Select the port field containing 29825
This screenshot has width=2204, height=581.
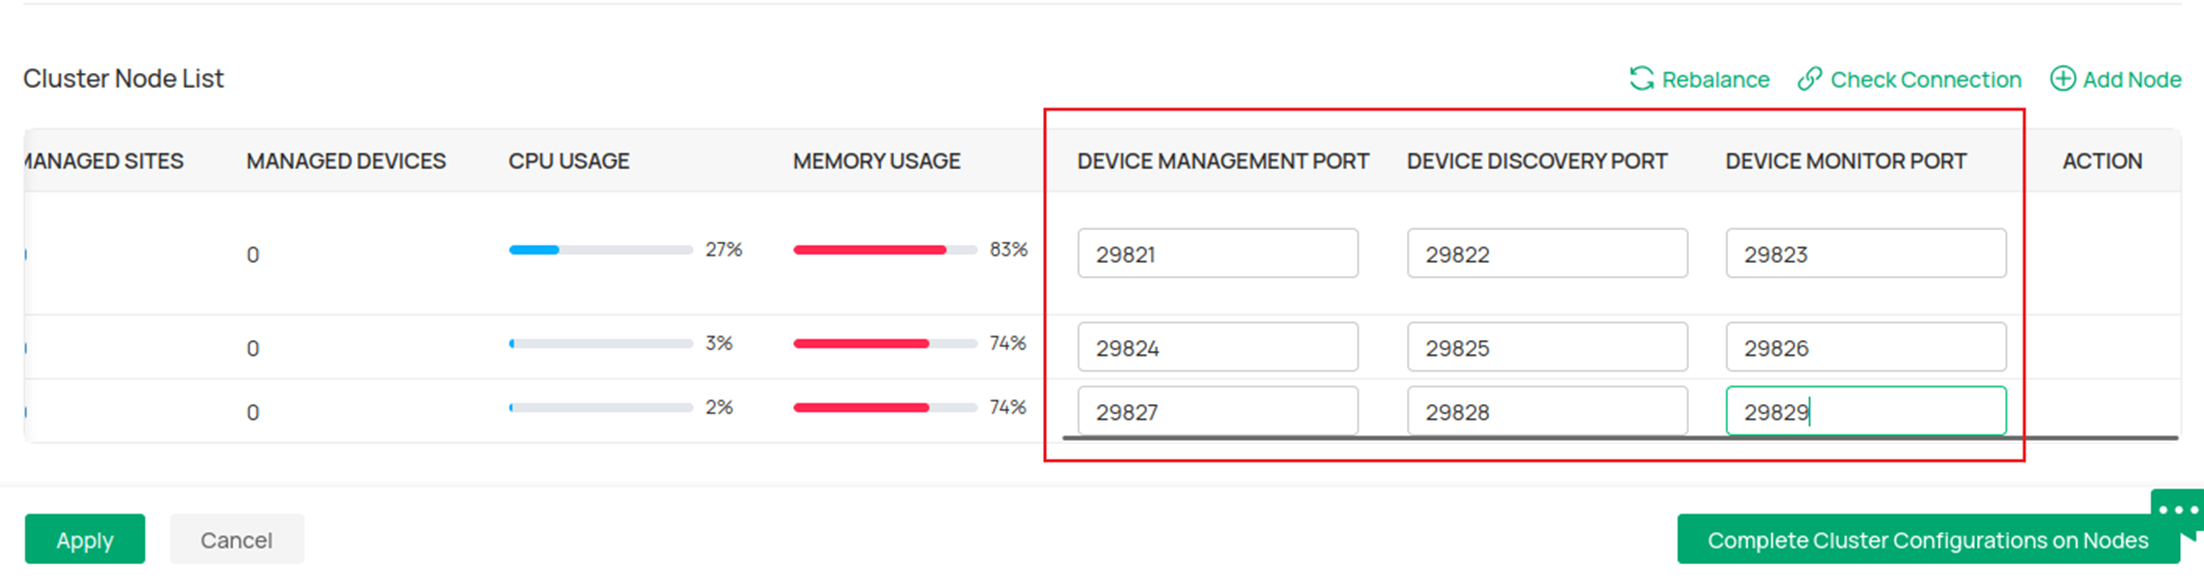[1546, 346]
